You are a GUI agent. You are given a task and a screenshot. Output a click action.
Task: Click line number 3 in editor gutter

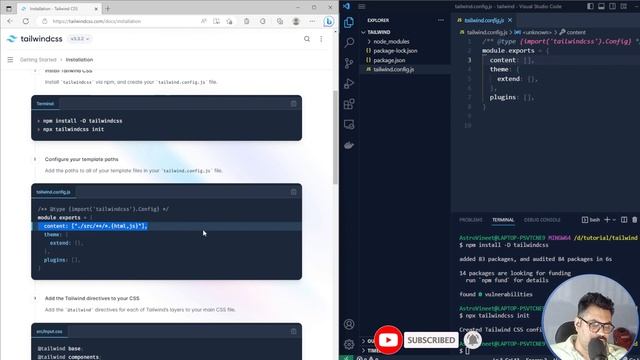click(x=469, y=60)
